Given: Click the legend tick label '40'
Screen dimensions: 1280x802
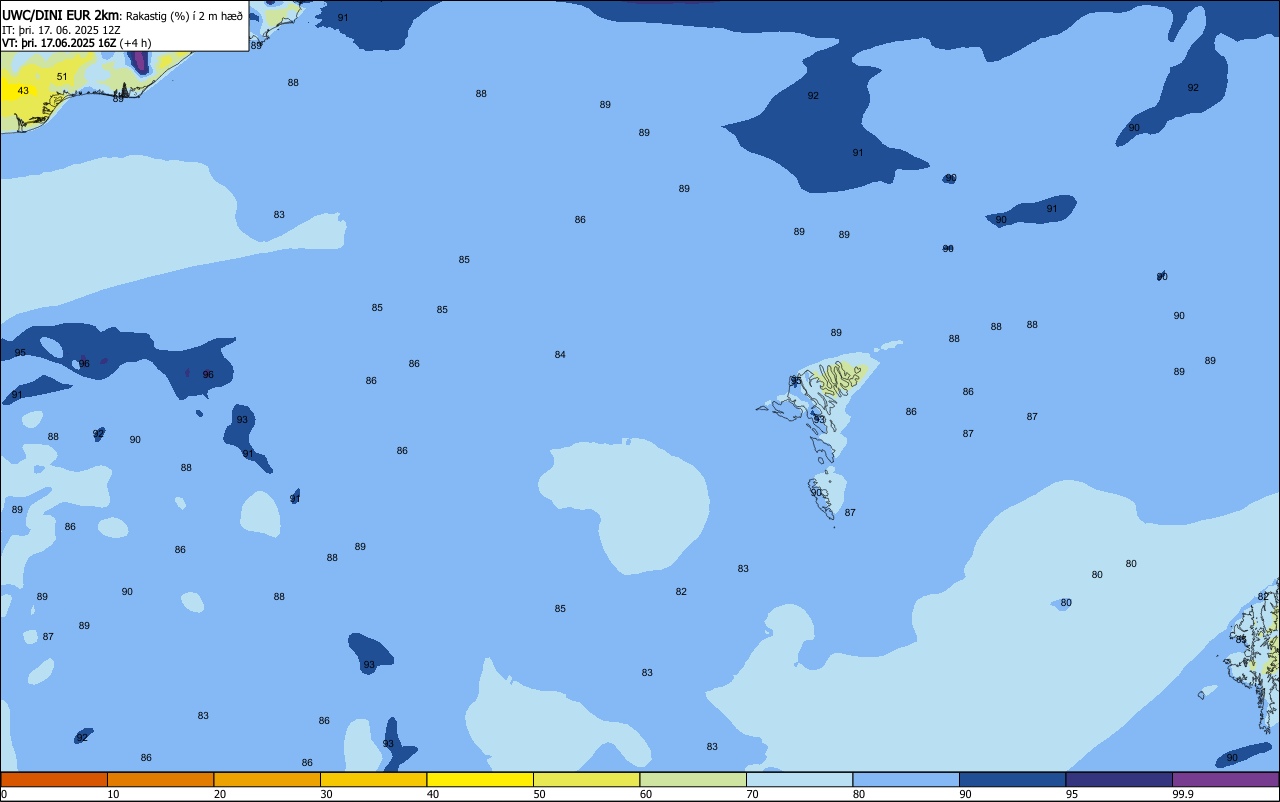Looking at the screenshot, I should tap(432, 794).
